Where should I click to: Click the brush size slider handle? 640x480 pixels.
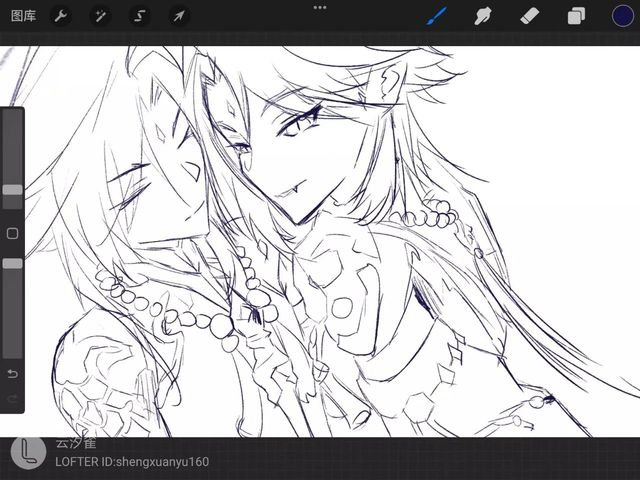tap(13, 190)
